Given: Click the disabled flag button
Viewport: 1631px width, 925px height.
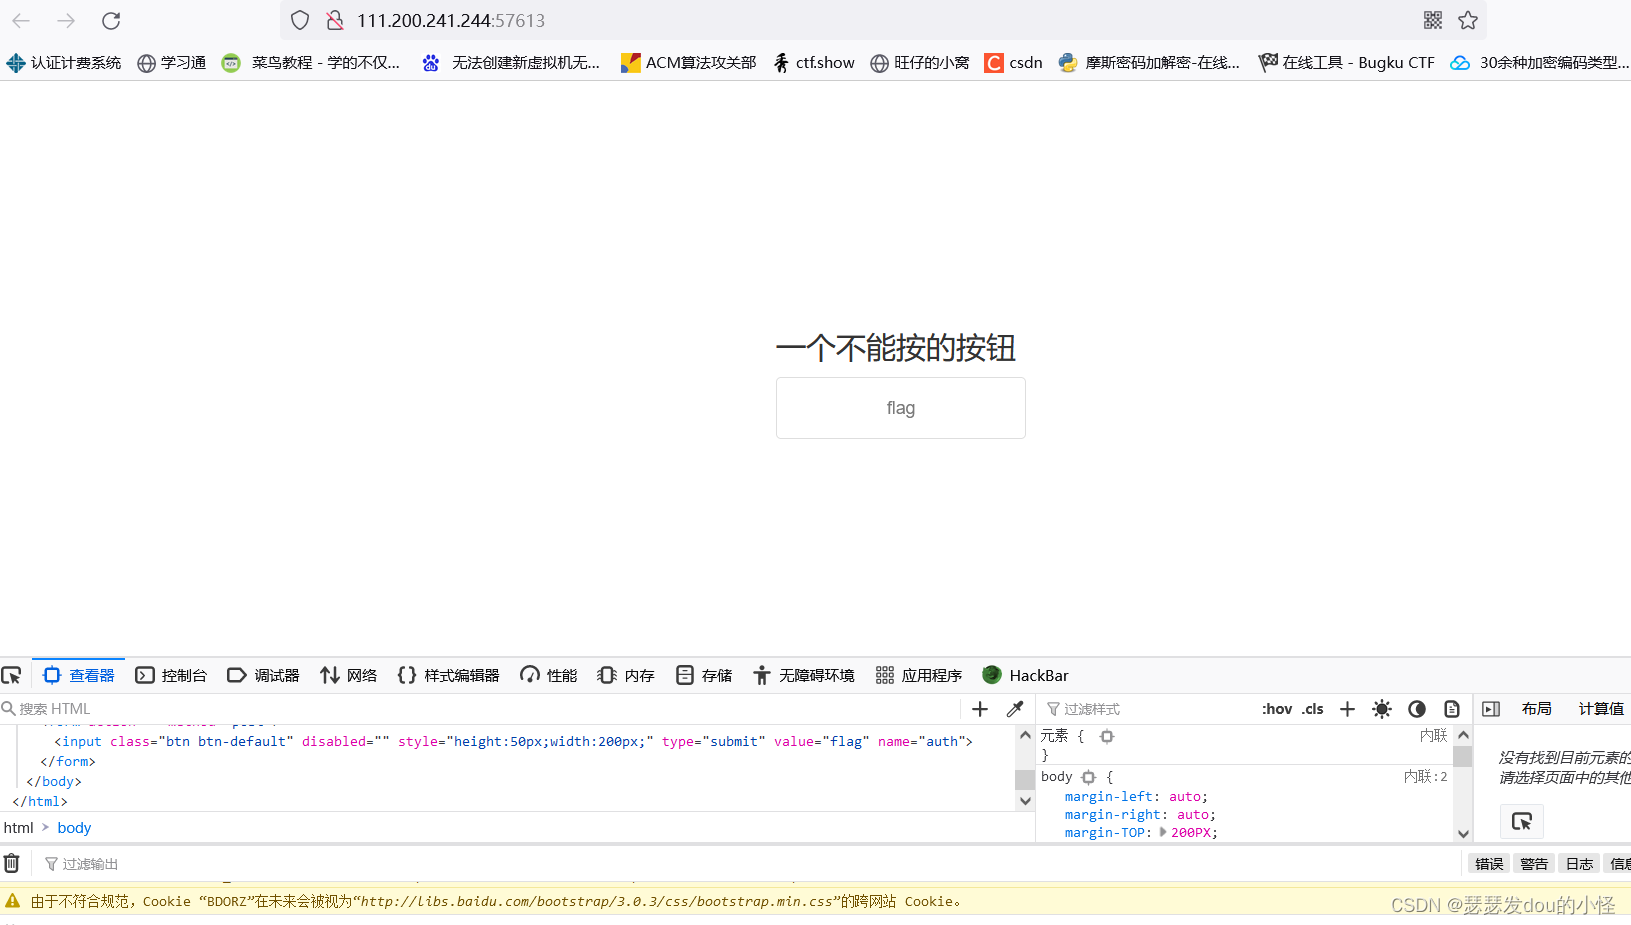Looking at the screenshot, I should coord(901,408).
